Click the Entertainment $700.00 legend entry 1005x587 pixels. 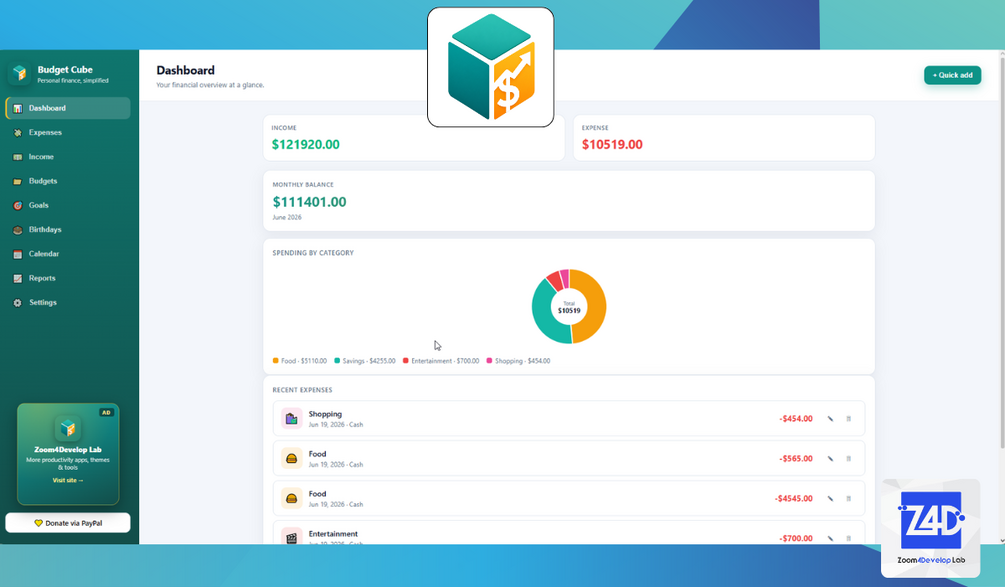(x=441, y=361)
